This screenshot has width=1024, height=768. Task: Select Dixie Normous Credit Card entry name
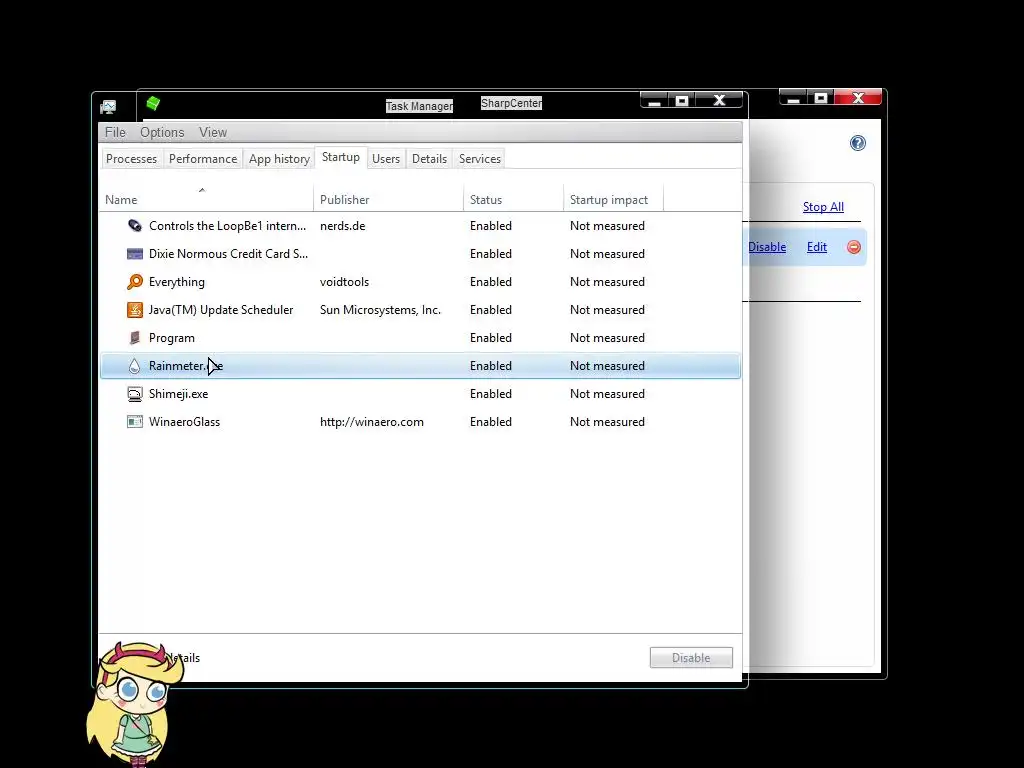229,254
